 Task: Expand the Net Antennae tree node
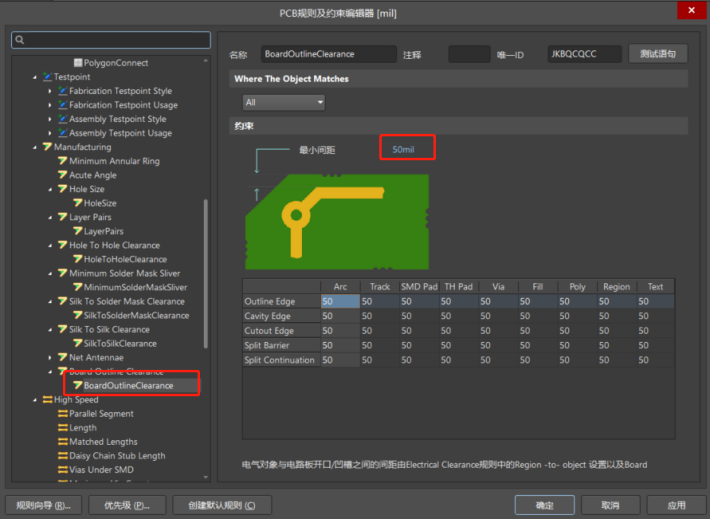pyautogui.click(x=50, y=357)
